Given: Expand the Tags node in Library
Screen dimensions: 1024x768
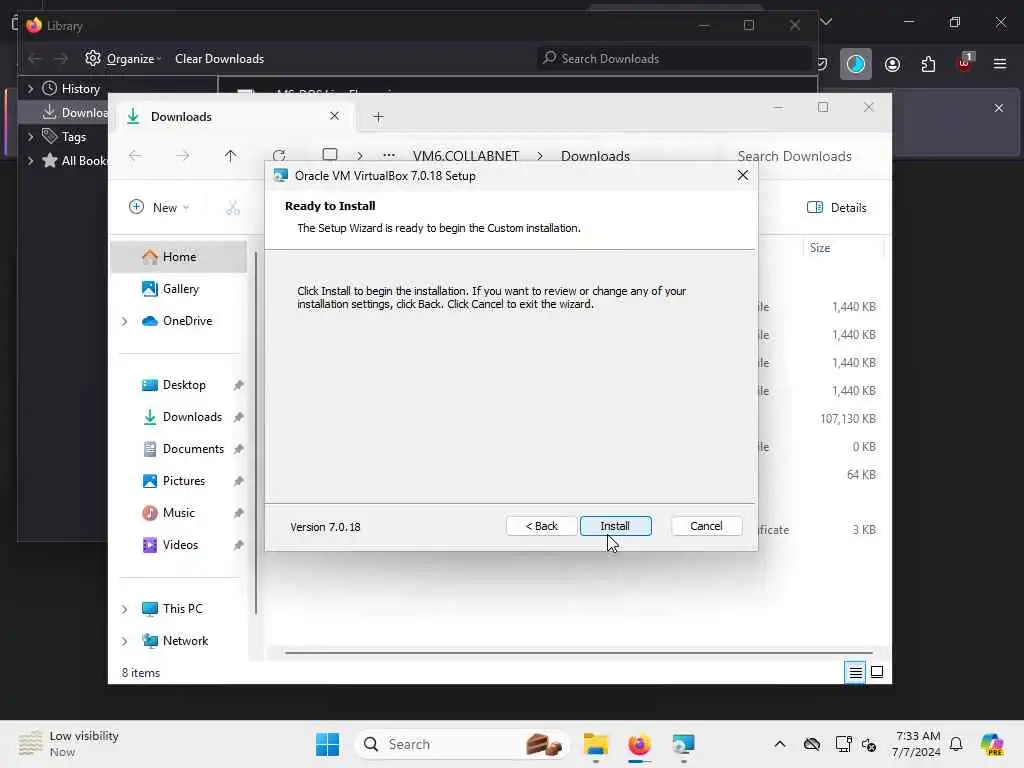Looking at the screenshot, I should click(x=30, y=136).
